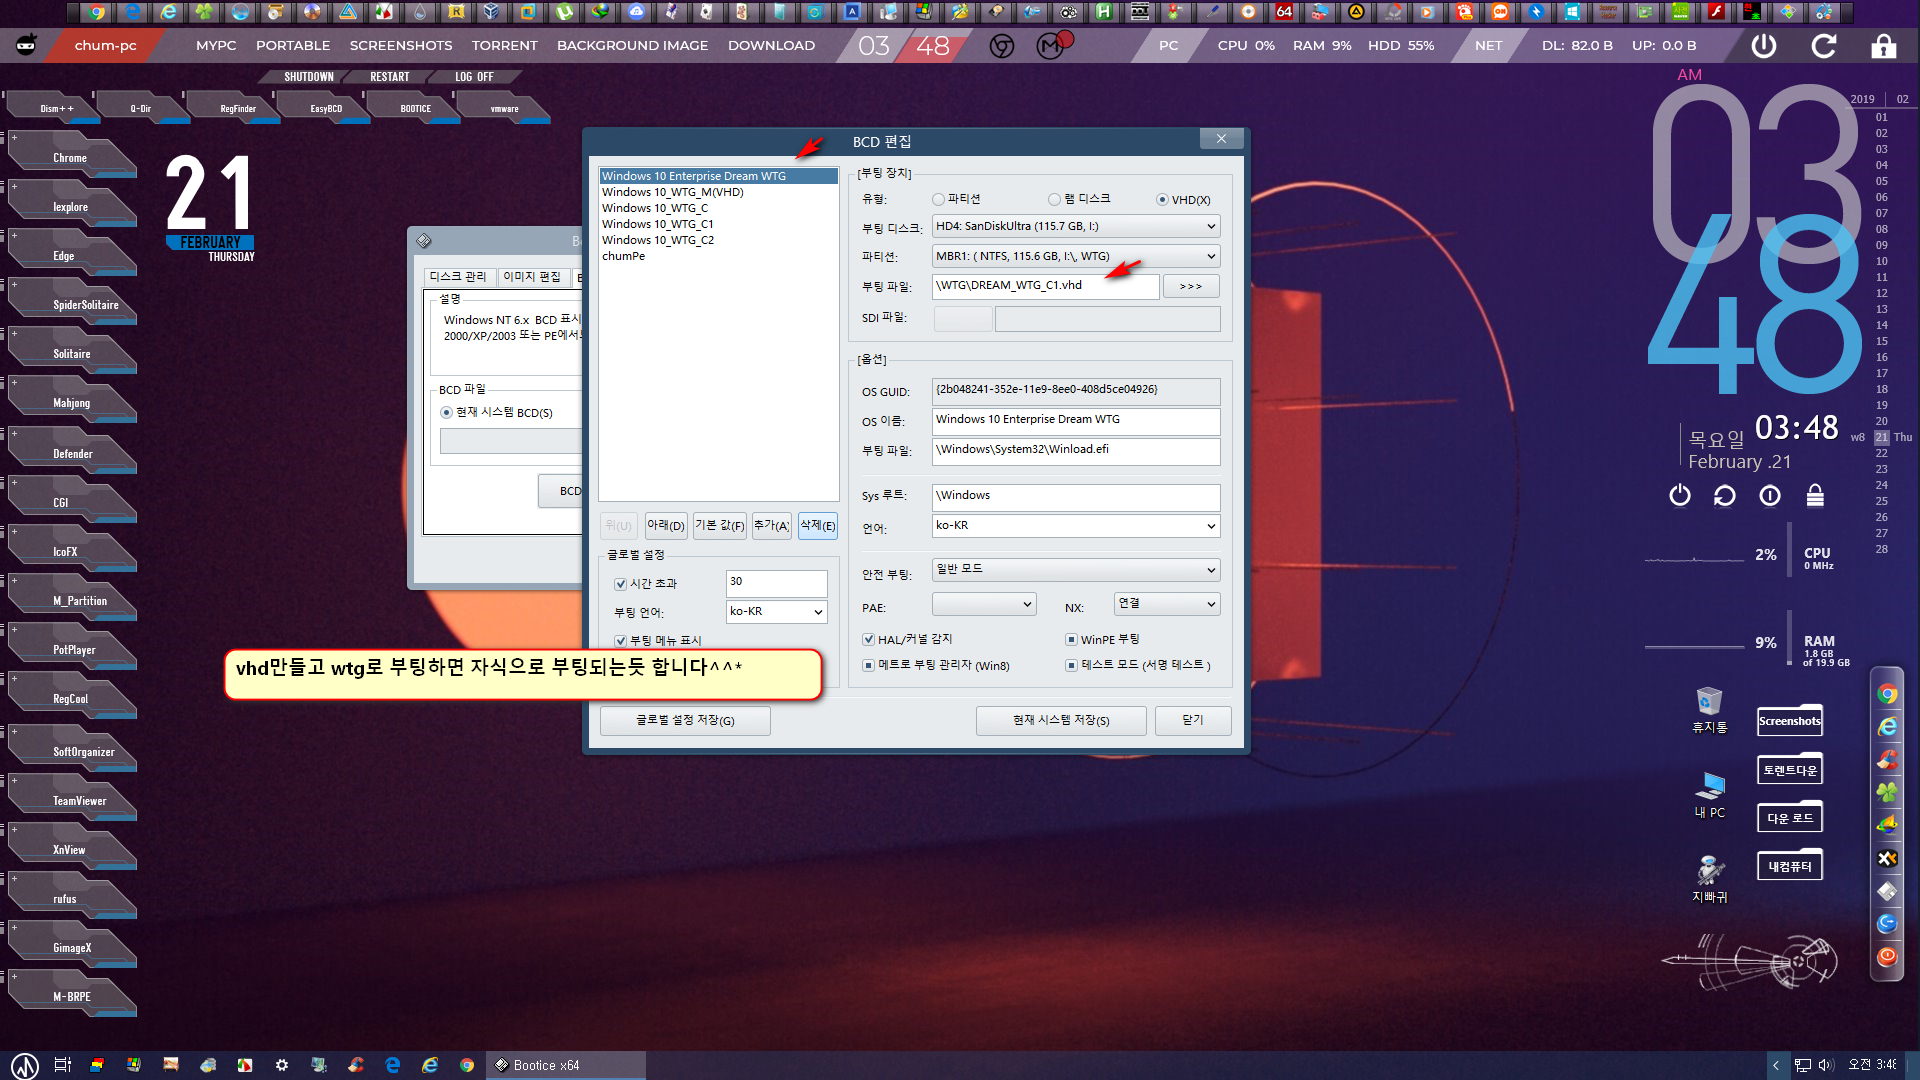Open Chrome in the right dock
Image resolution: width=1920 pixels, height=1080 pixels.
click(1887, 694)
